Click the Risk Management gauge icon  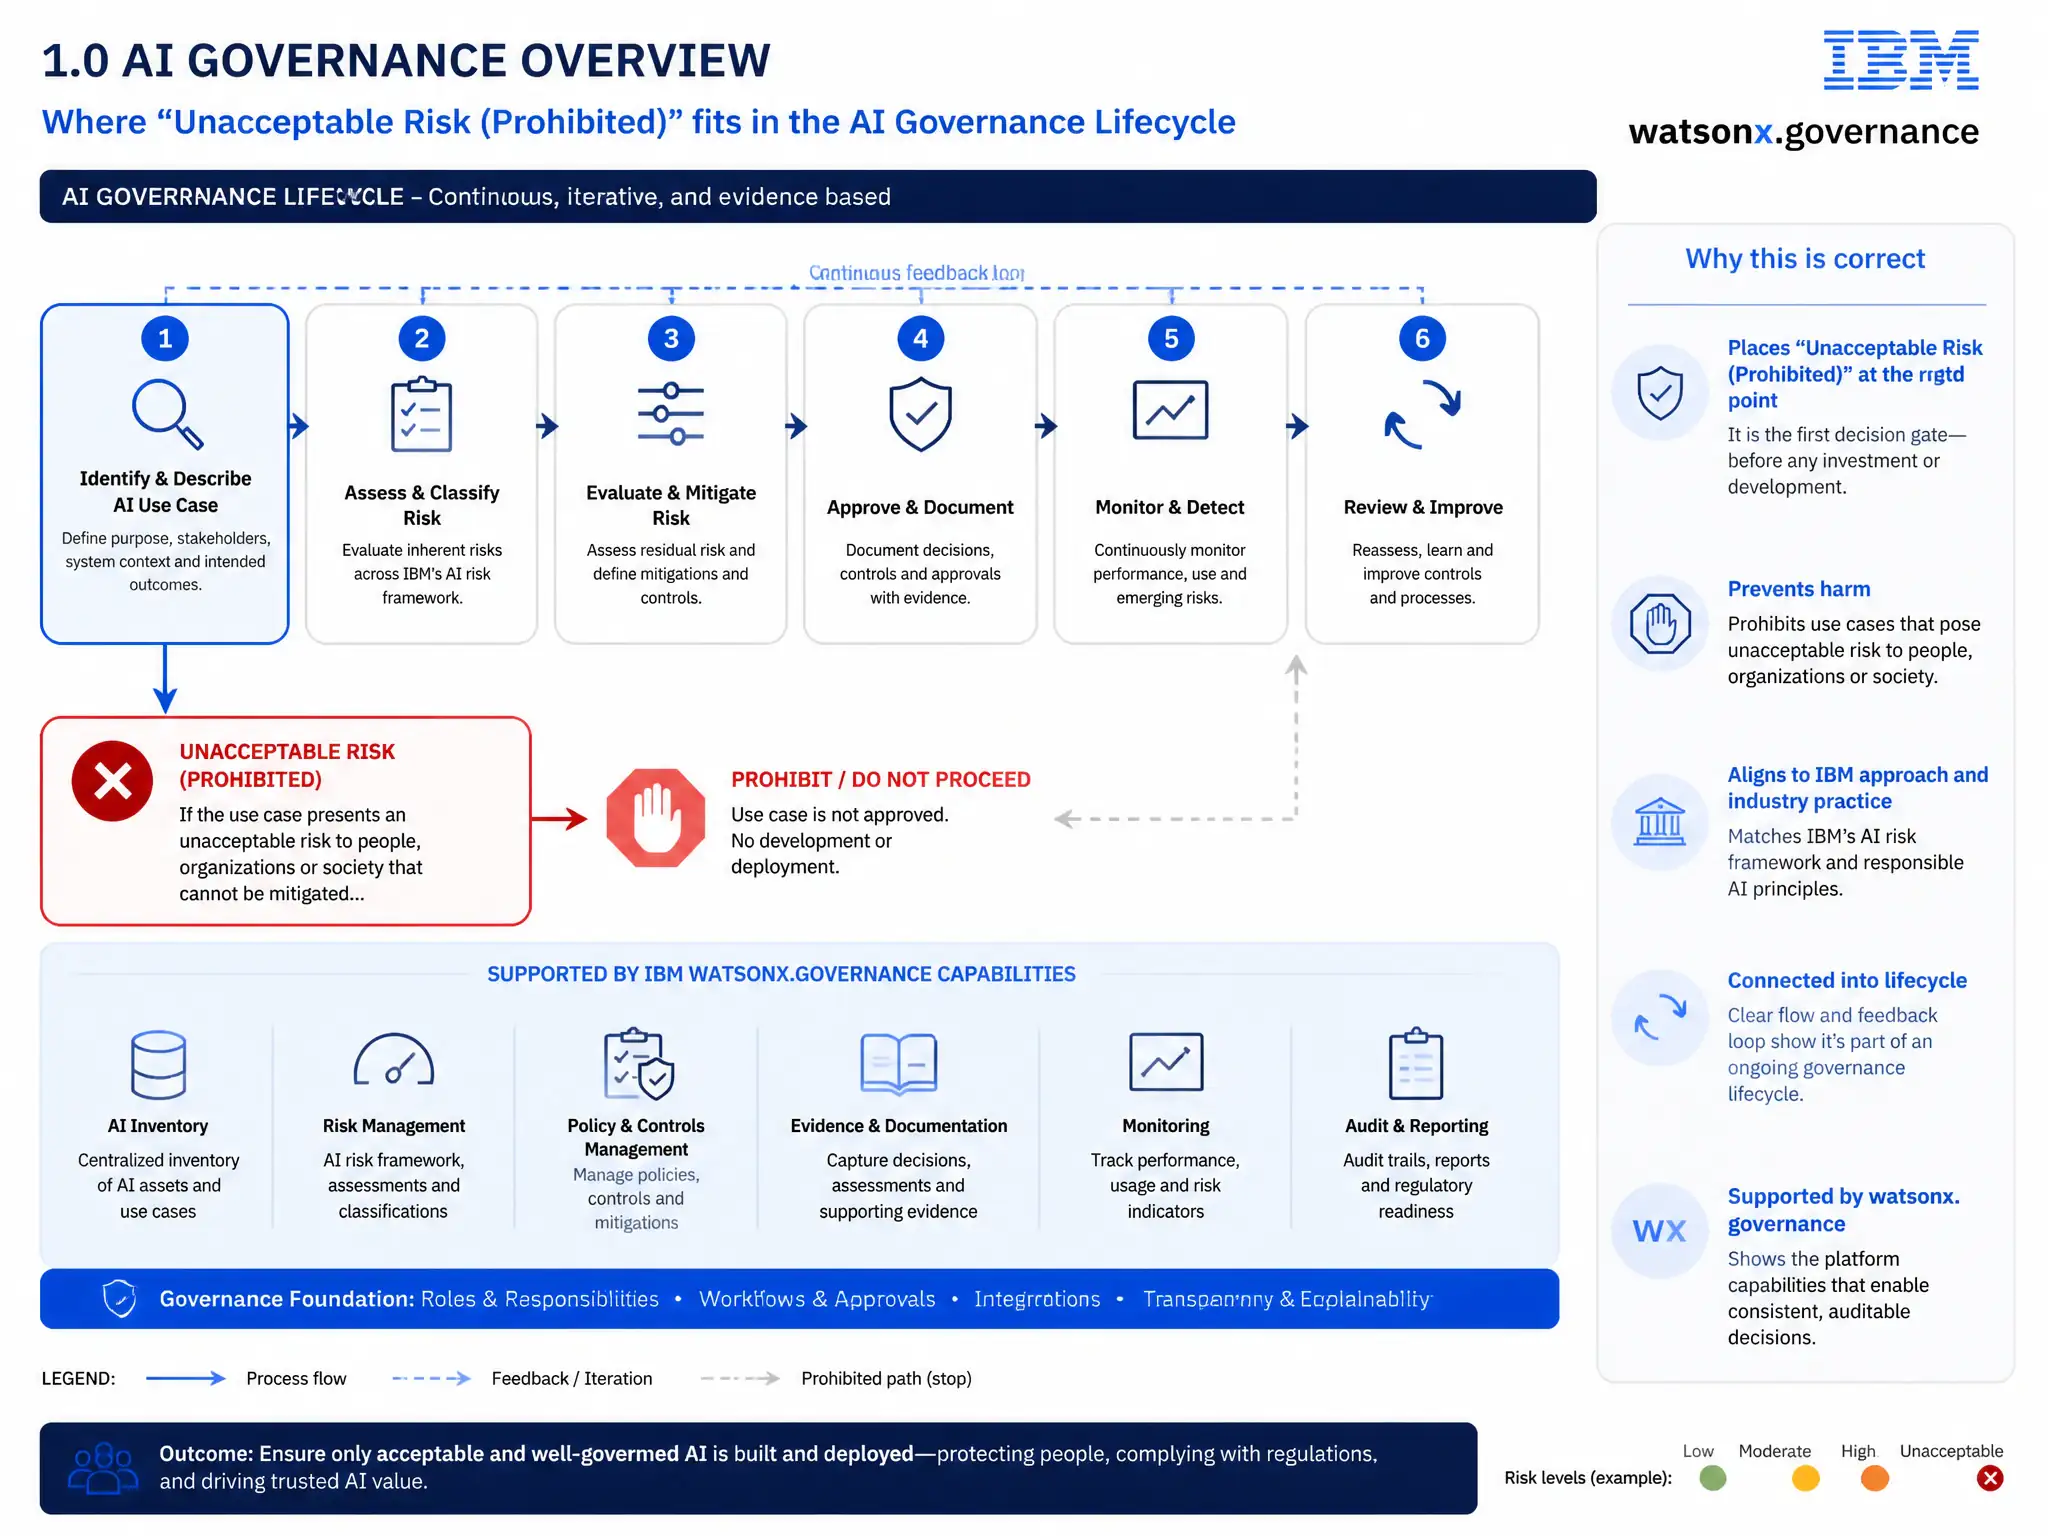tap(394, 1060)
